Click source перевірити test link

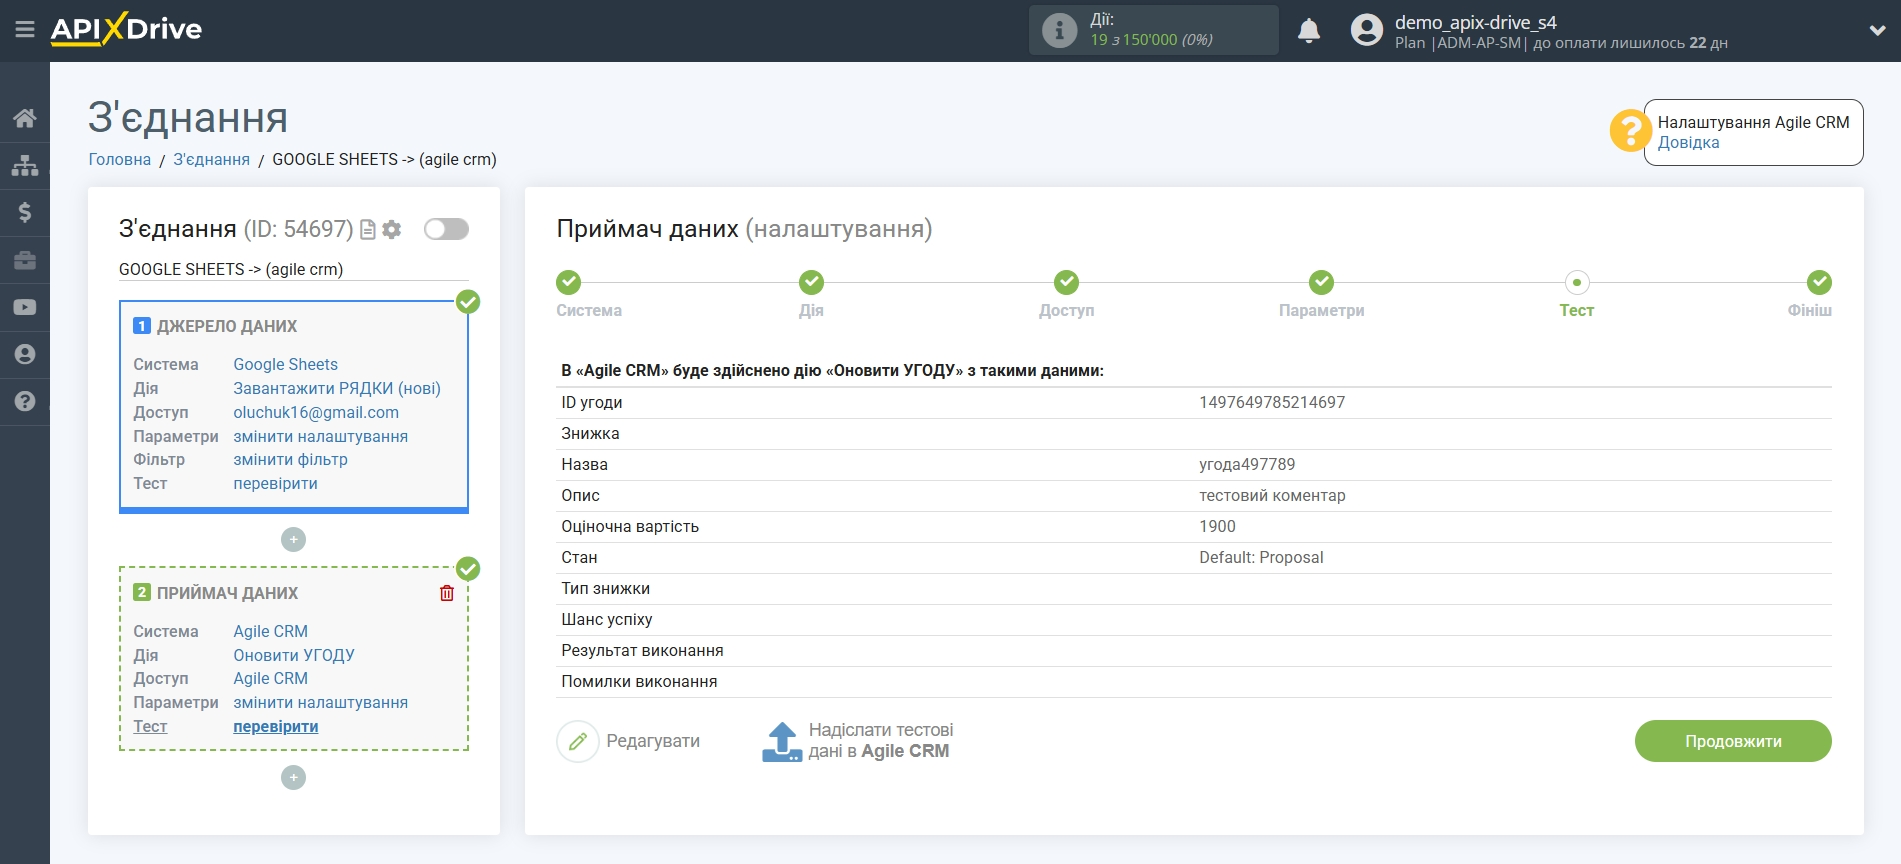coord(275,483)
